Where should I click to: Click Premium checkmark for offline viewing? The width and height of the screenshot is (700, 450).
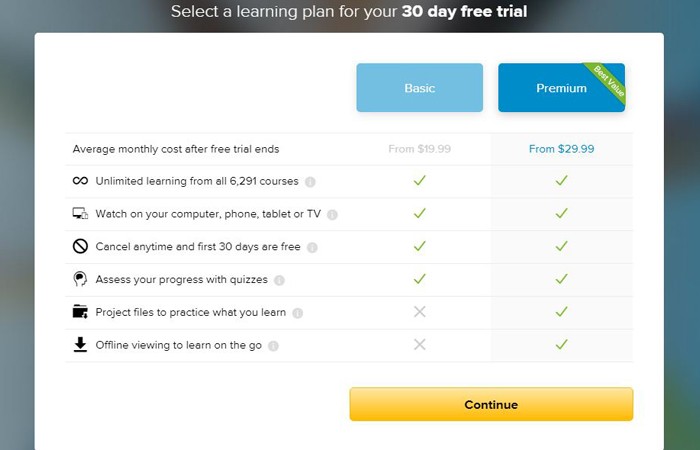[x=561, y=345]
